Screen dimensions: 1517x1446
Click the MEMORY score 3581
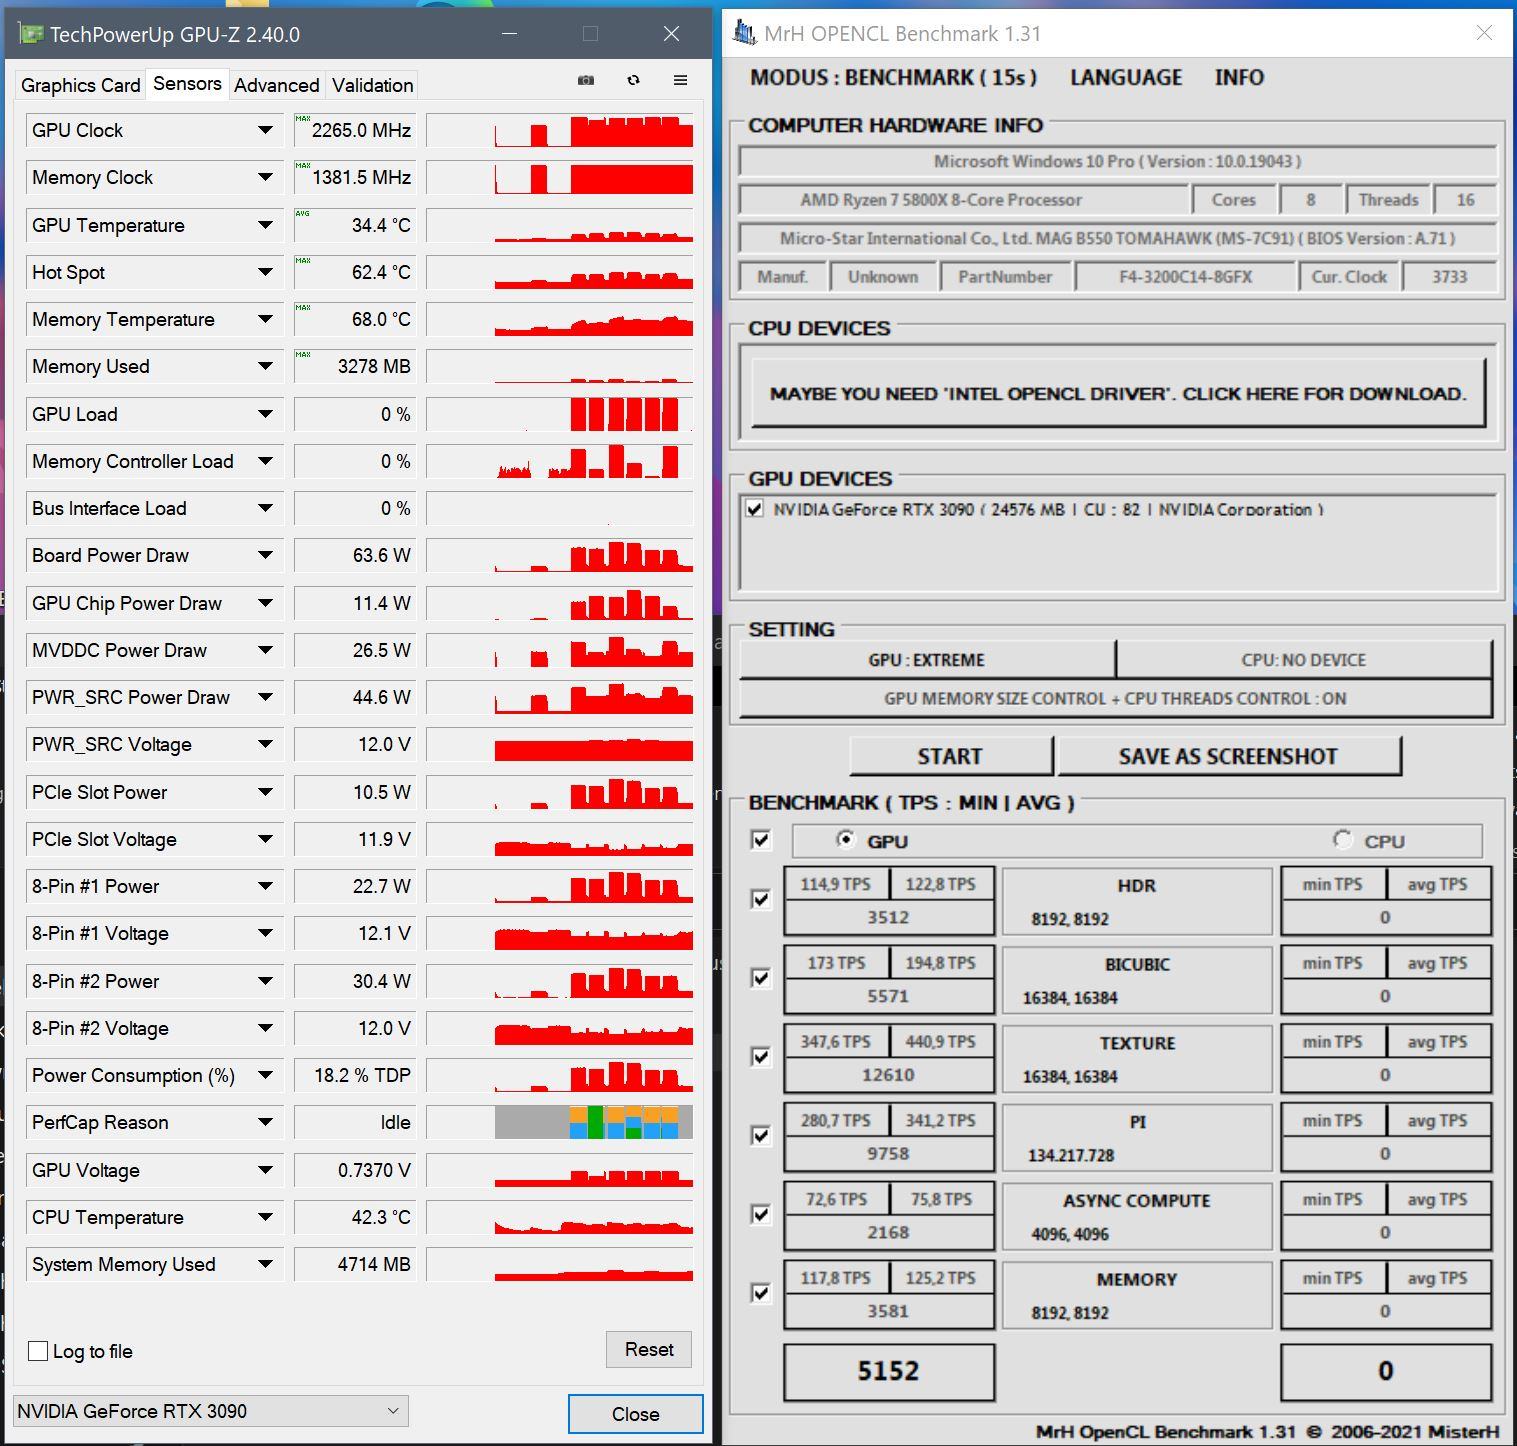[x=888, y=1311]
